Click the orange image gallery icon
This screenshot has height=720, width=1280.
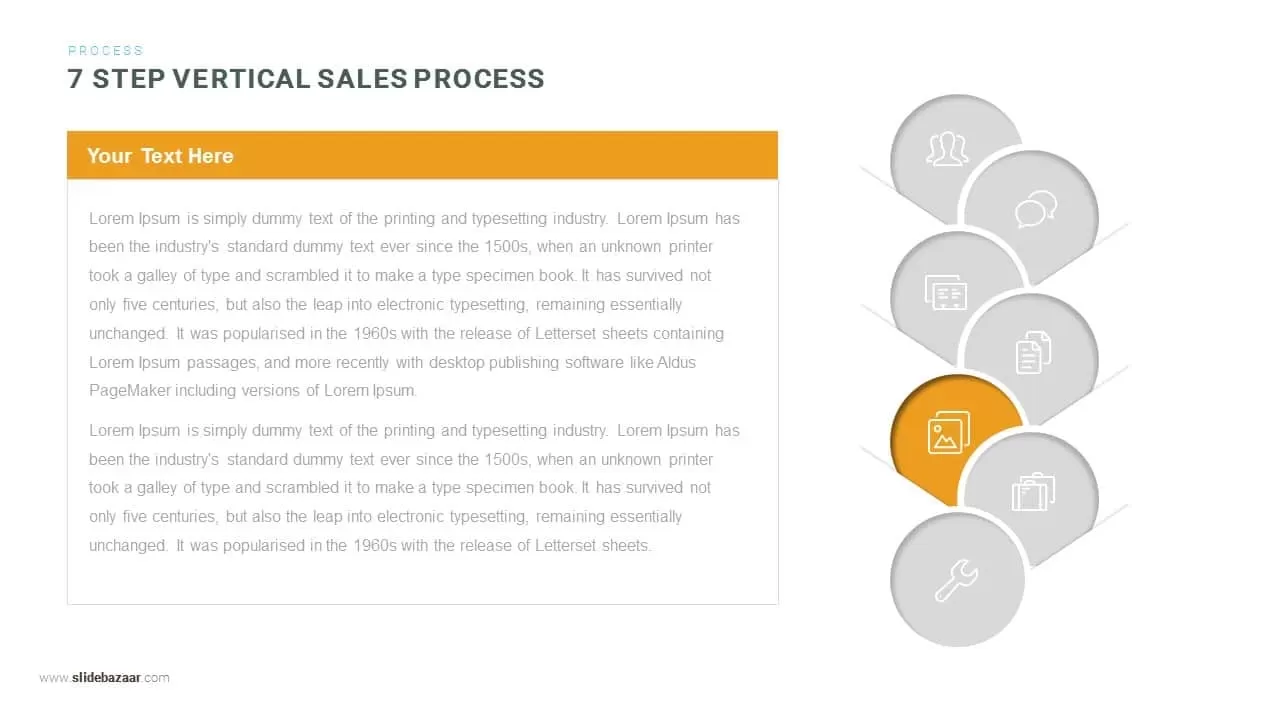point(948,432)
